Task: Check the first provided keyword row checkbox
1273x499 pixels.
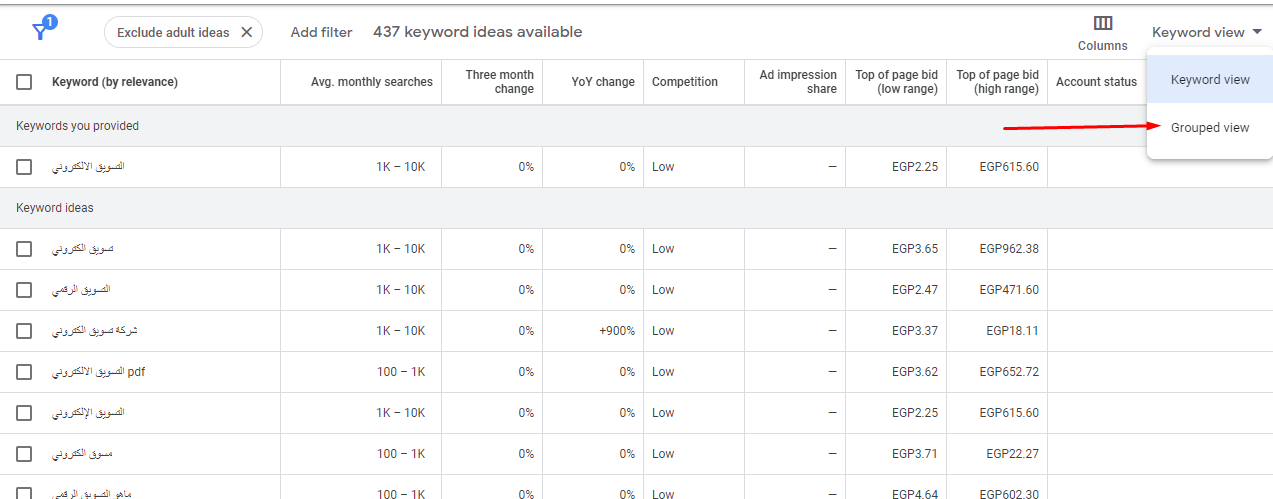Action: (x=24, y=167)
